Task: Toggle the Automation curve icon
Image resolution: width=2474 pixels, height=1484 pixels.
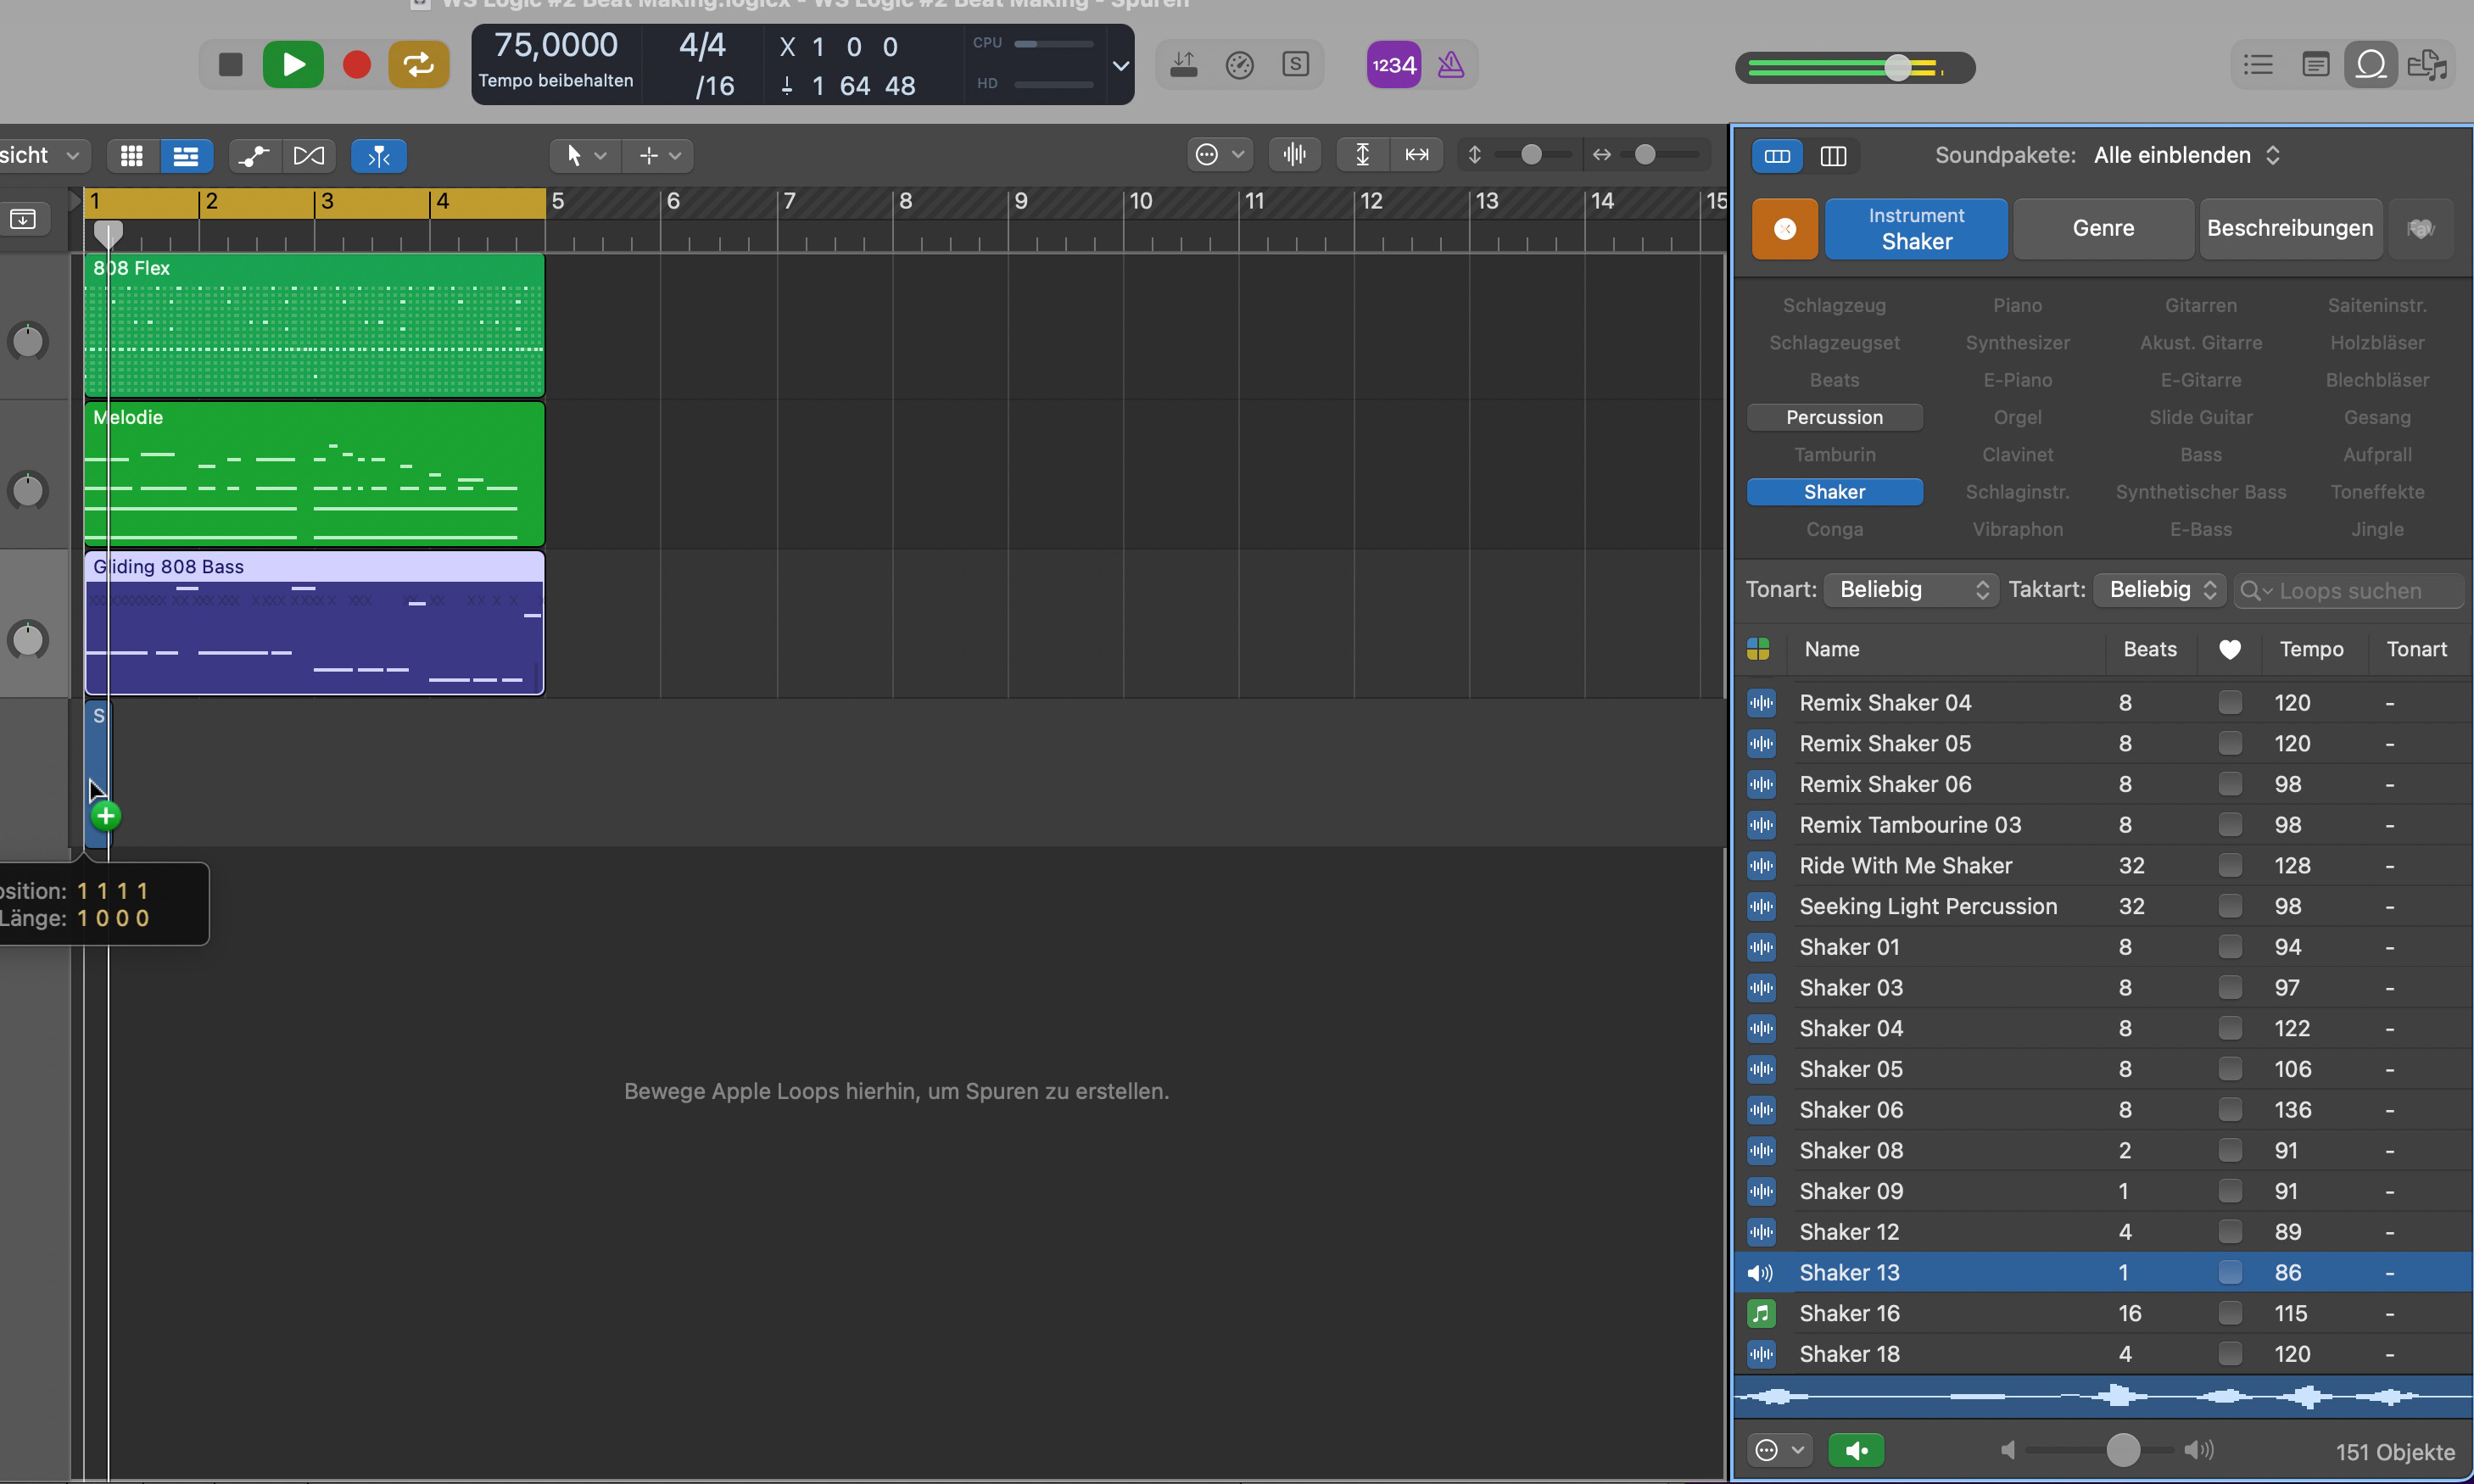Action: (x=254, y=156)
